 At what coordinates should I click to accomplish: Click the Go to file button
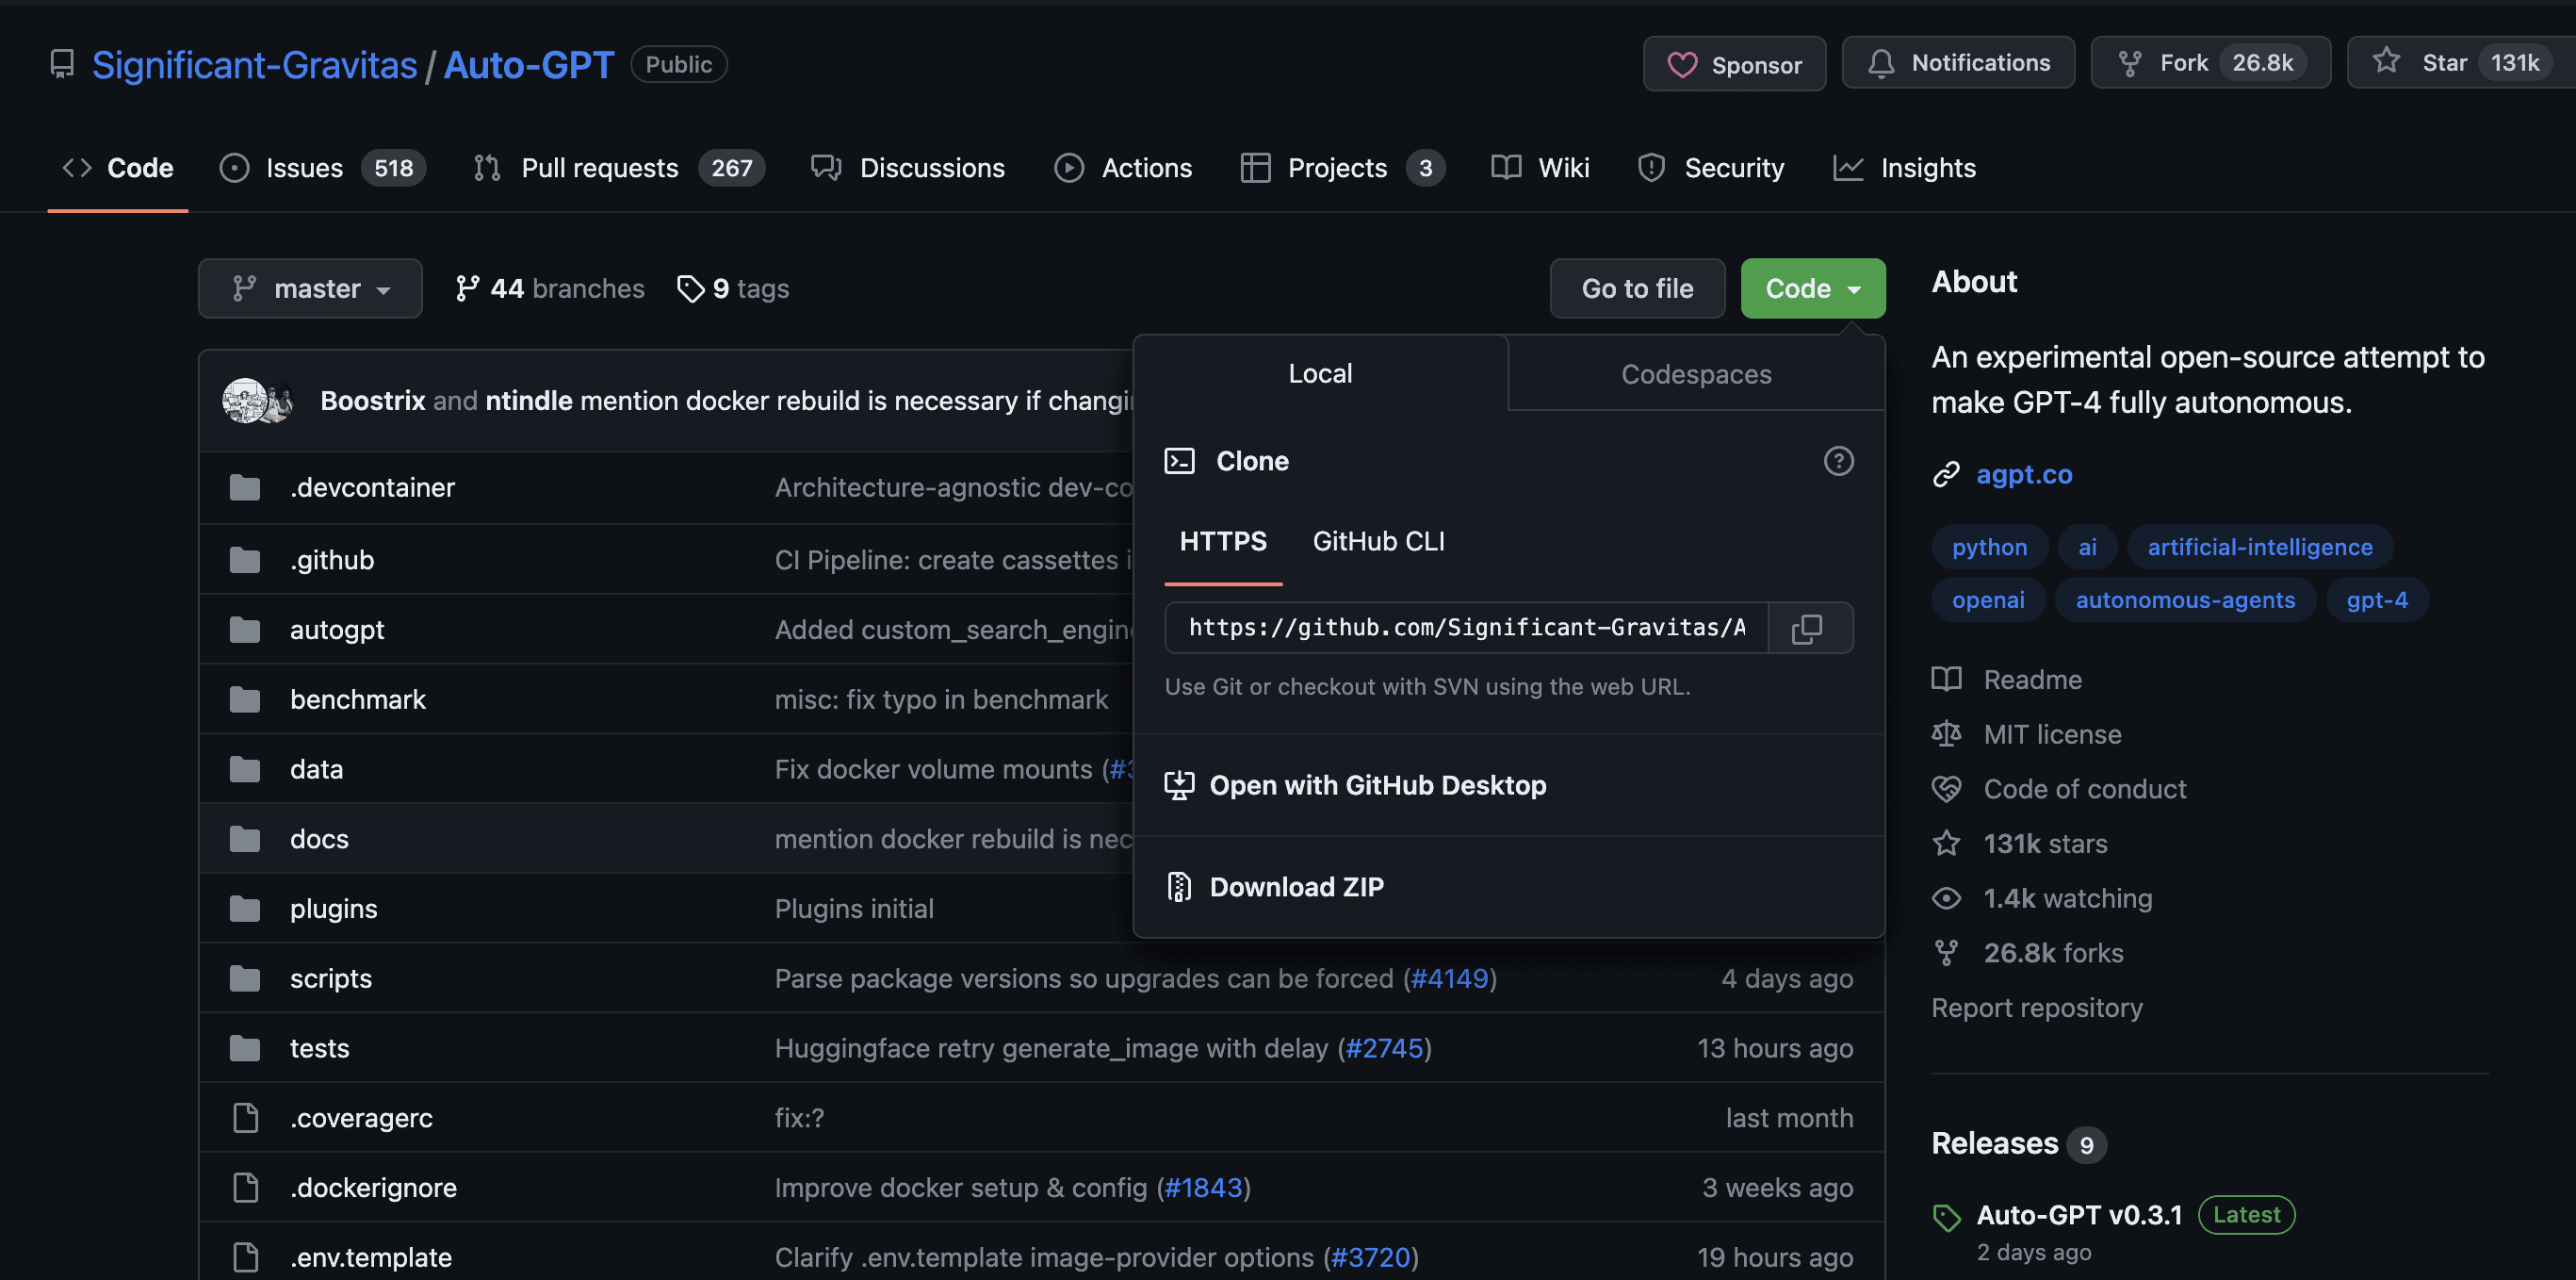pyautogui.click(x=1636, y=289)
